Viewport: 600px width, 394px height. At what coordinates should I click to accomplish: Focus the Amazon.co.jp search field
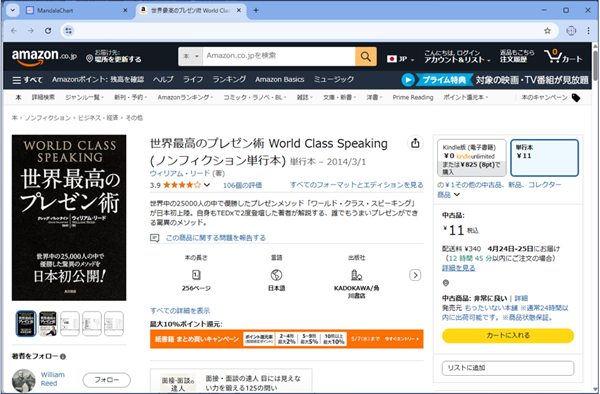[x=279, y=56]
